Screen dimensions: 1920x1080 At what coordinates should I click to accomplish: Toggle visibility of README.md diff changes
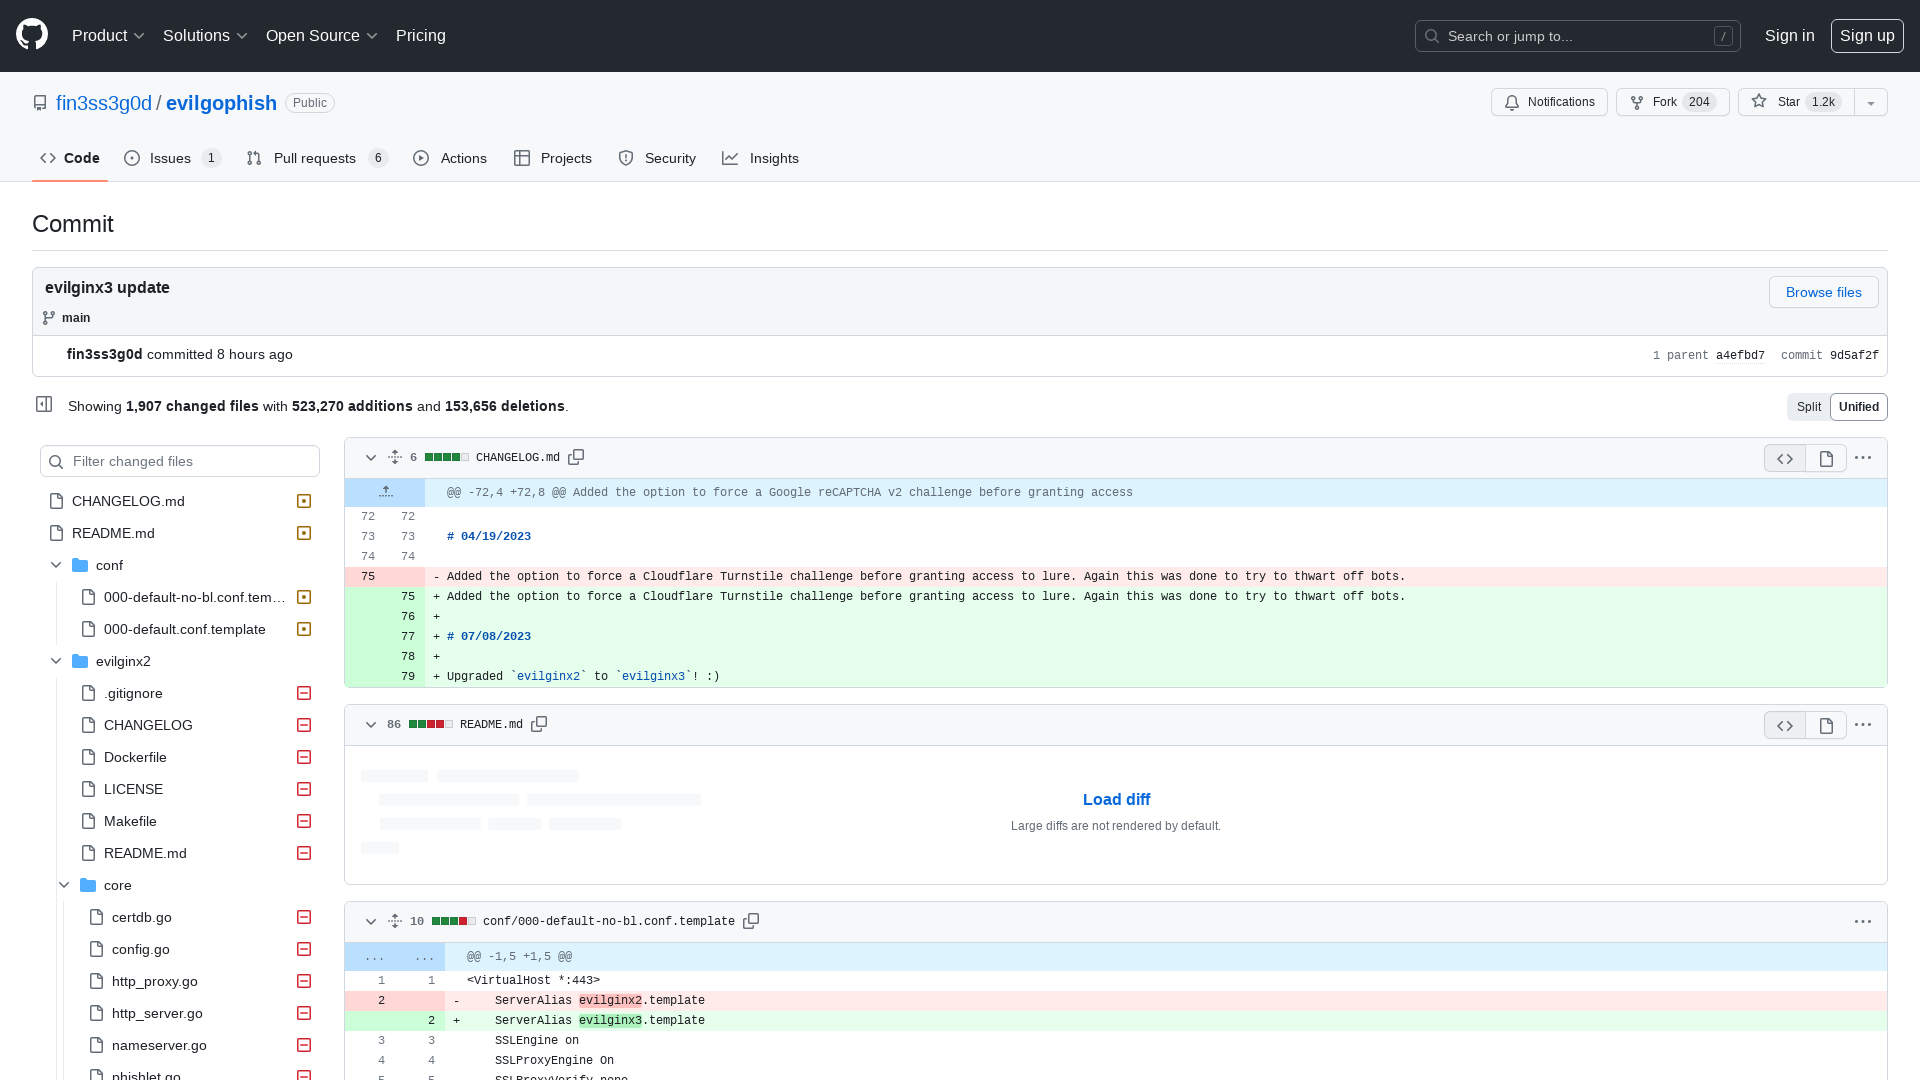pyautogui.click(x=371, y=724)
